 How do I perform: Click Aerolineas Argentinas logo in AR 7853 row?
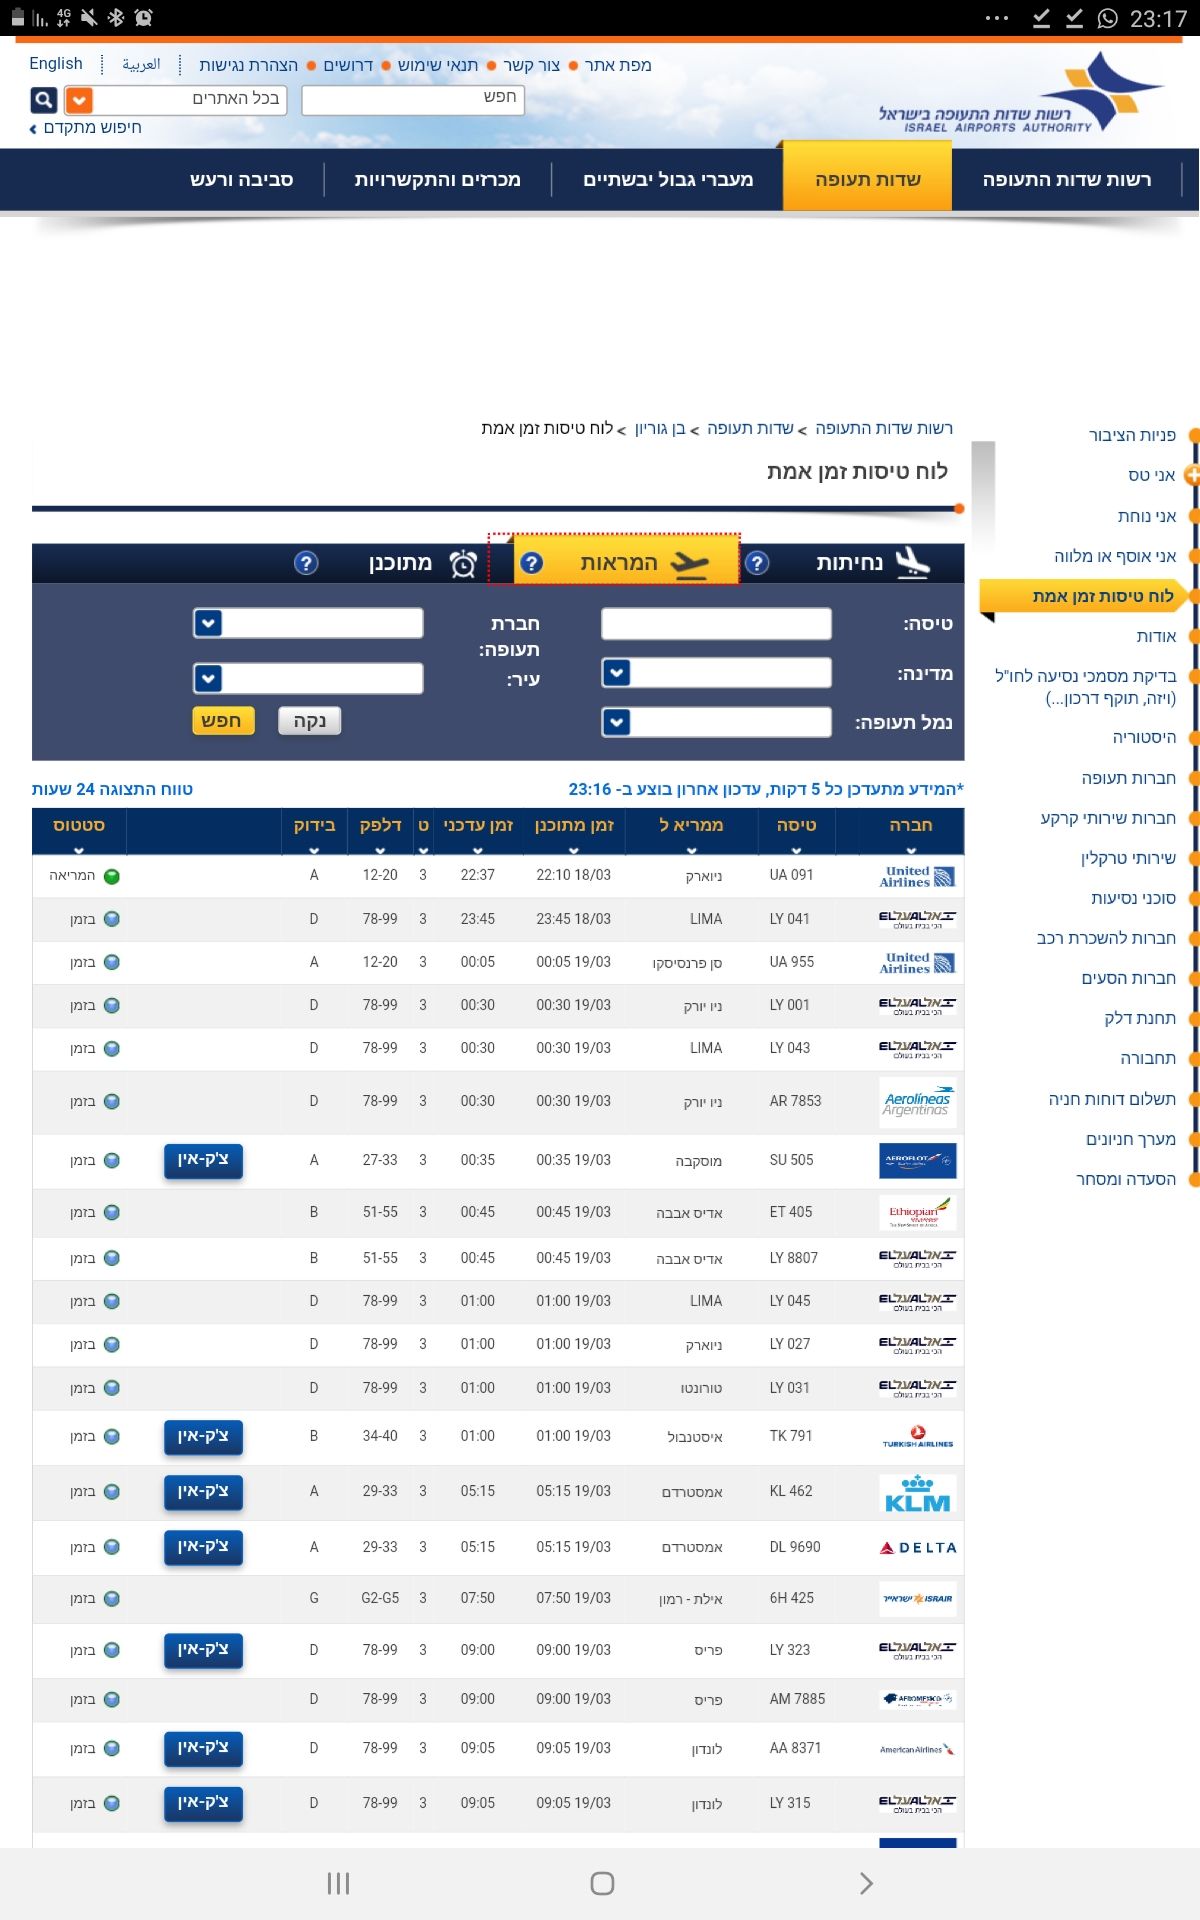click(x=917, y=1102)
